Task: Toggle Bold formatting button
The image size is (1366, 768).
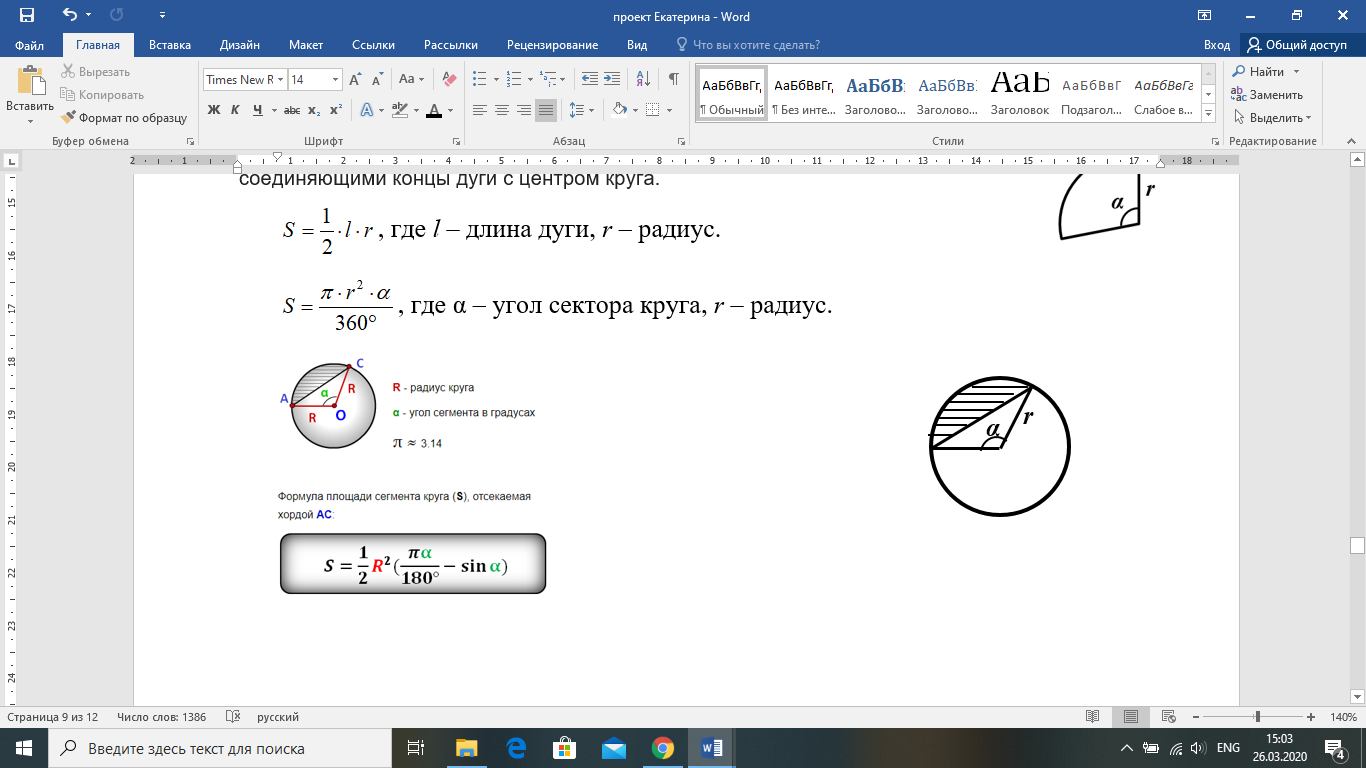Action: [213, 110]
